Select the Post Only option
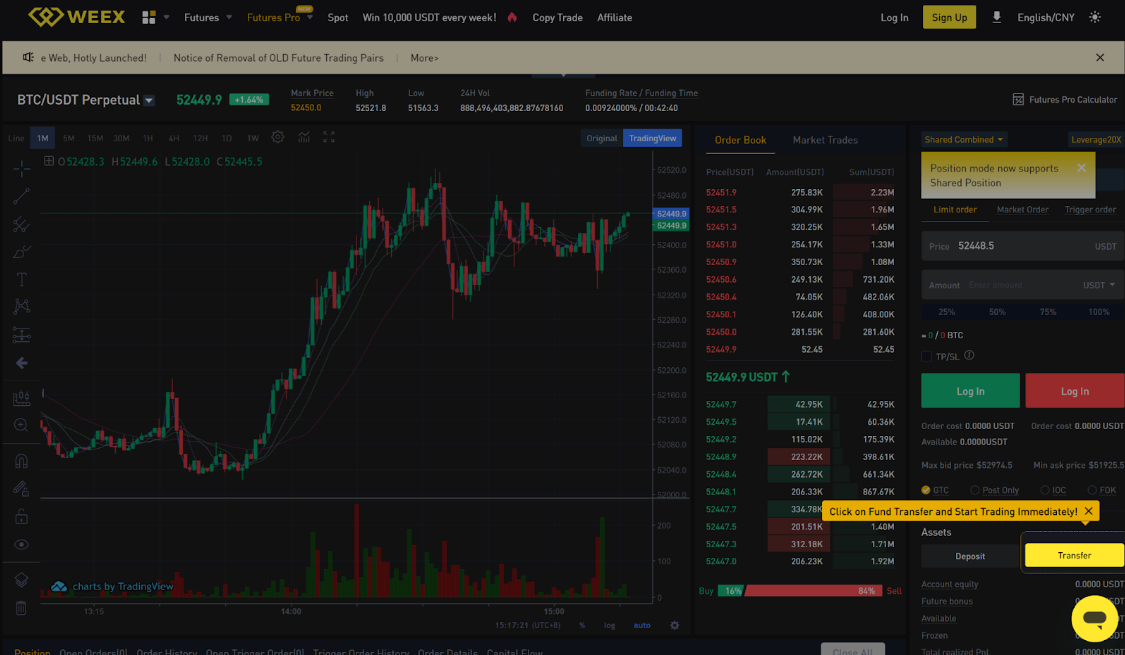 click(x=994, y=490)
